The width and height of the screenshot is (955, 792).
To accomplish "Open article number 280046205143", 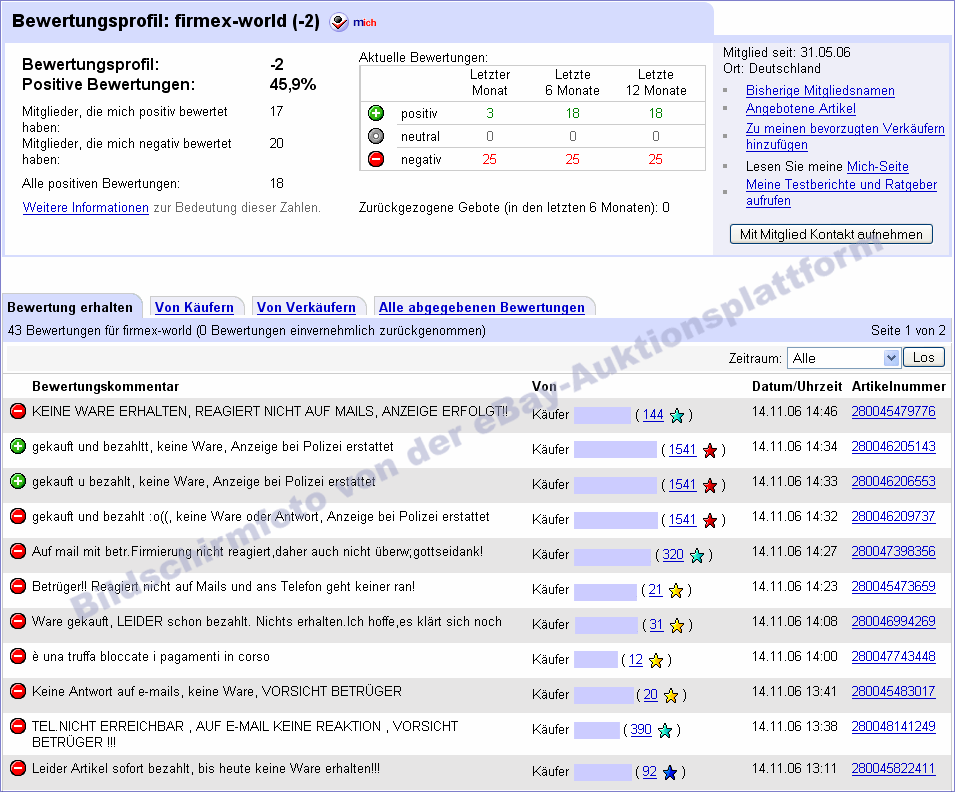I will point(893,447).
